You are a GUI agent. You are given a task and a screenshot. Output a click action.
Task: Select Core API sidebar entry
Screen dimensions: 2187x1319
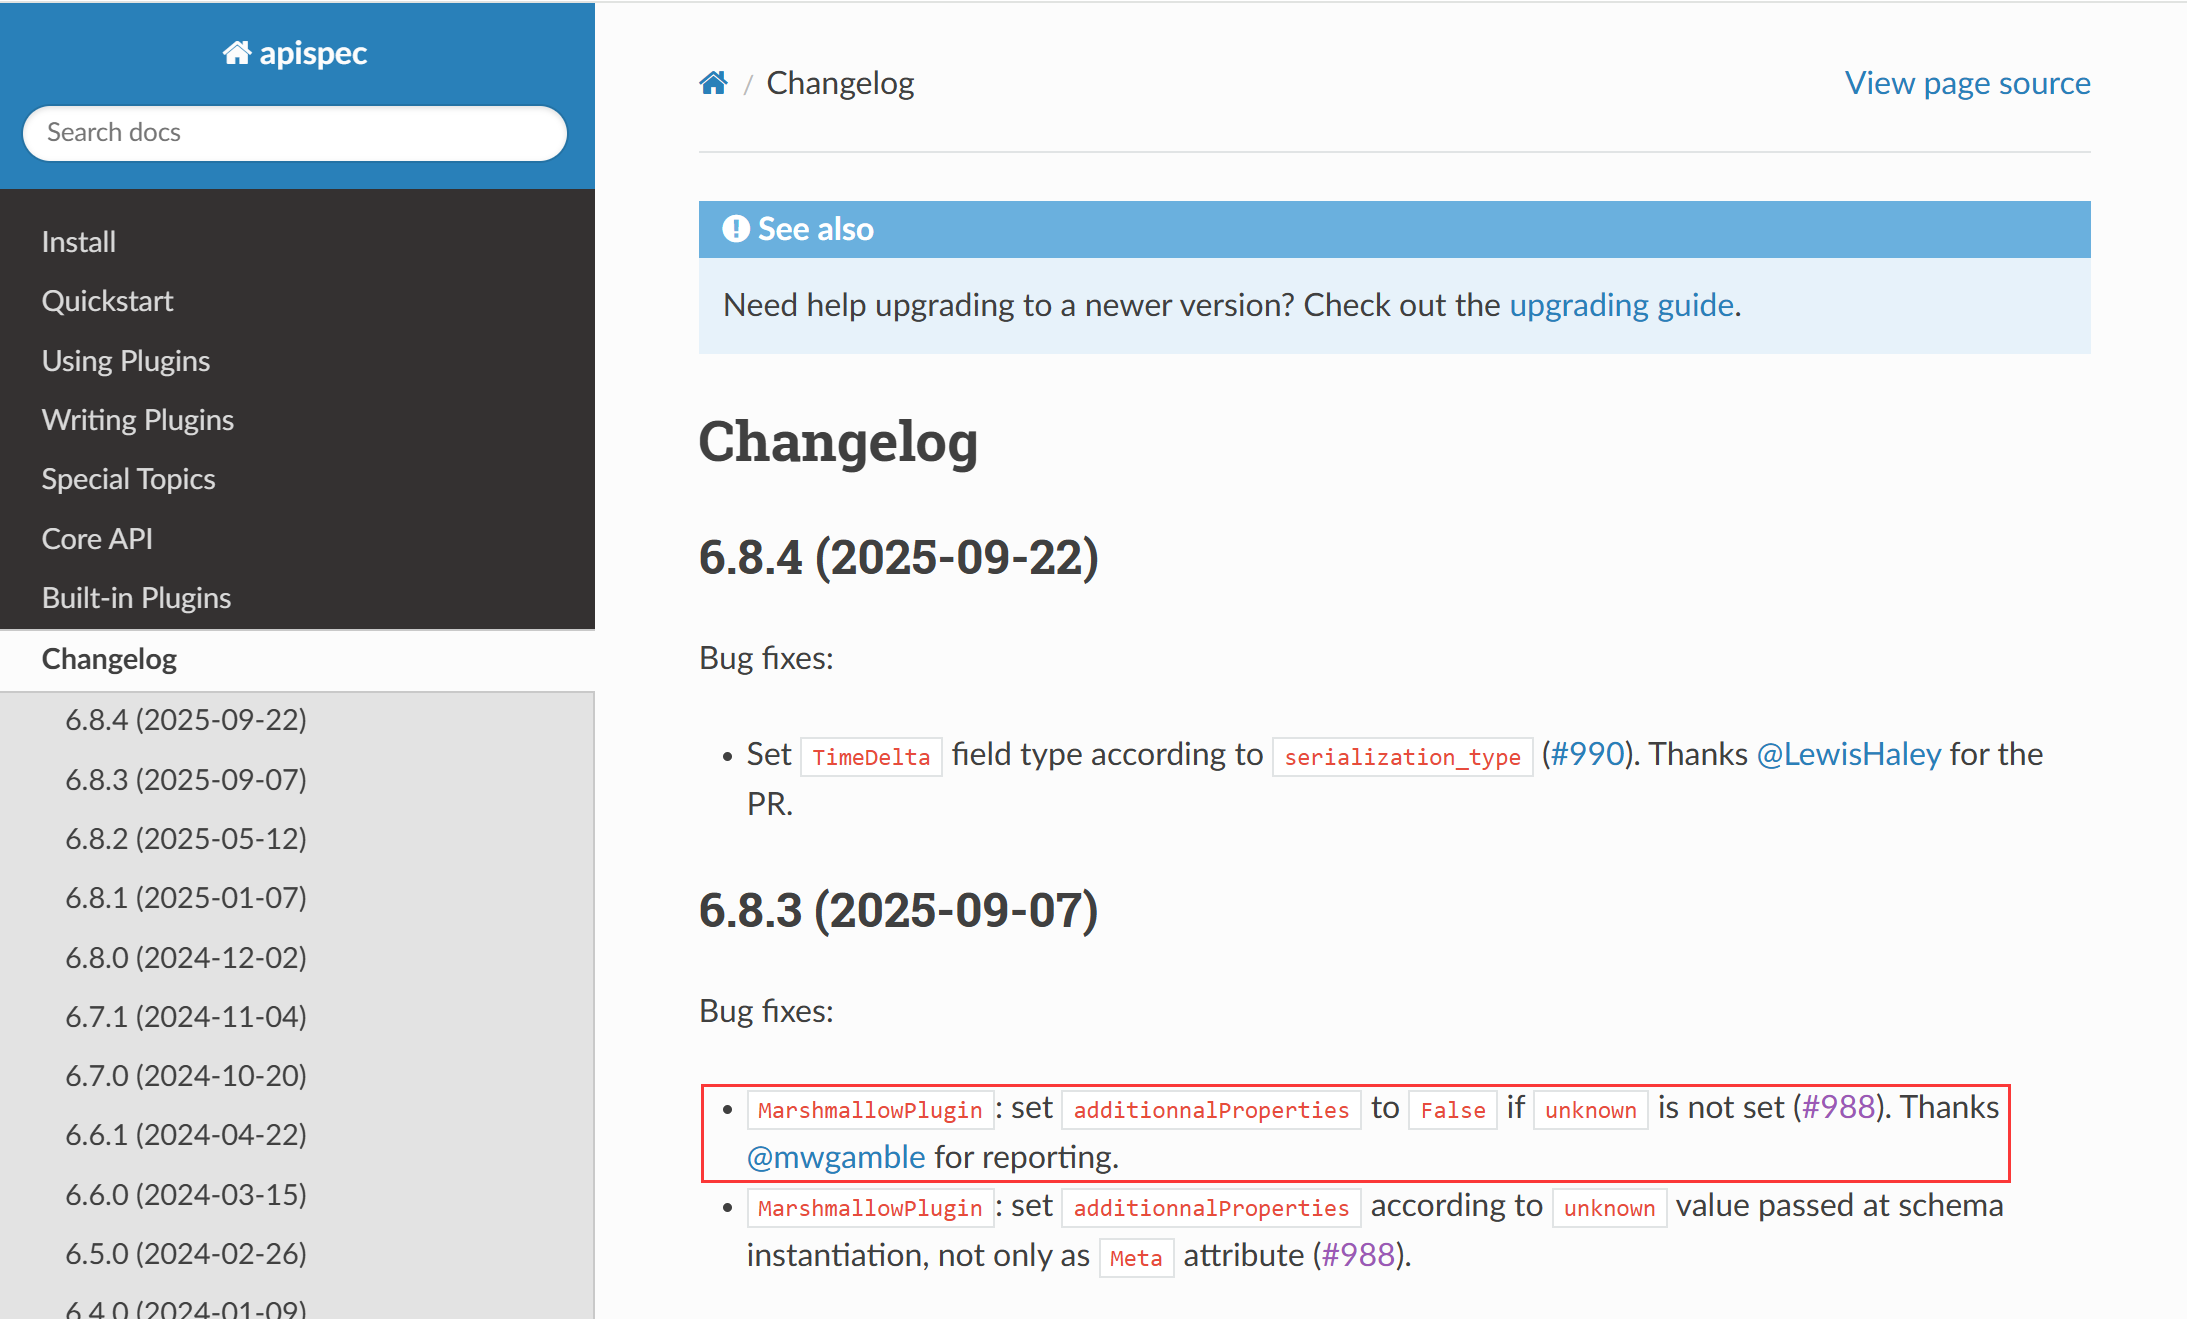(x=97, y=539)
